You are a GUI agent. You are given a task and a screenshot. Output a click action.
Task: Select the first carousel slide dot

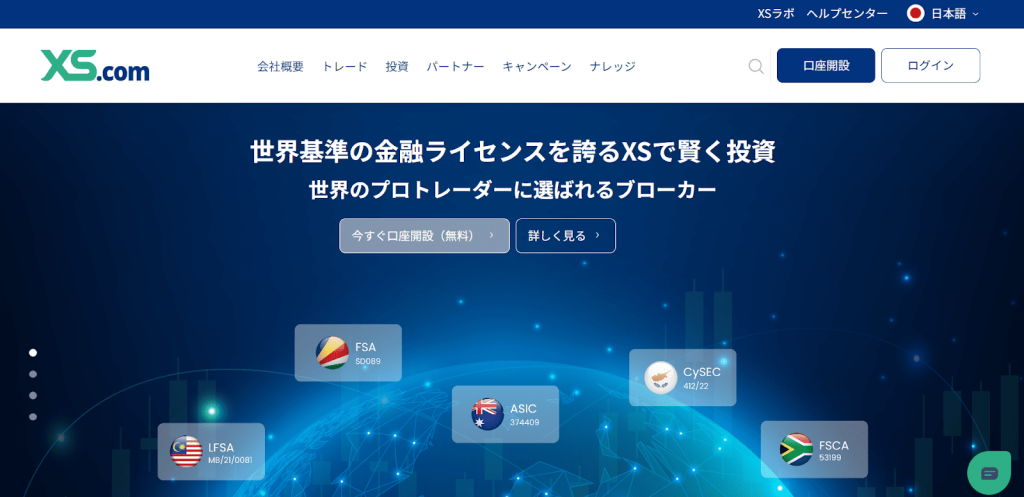pyautogui.click(x=33, y=353)
